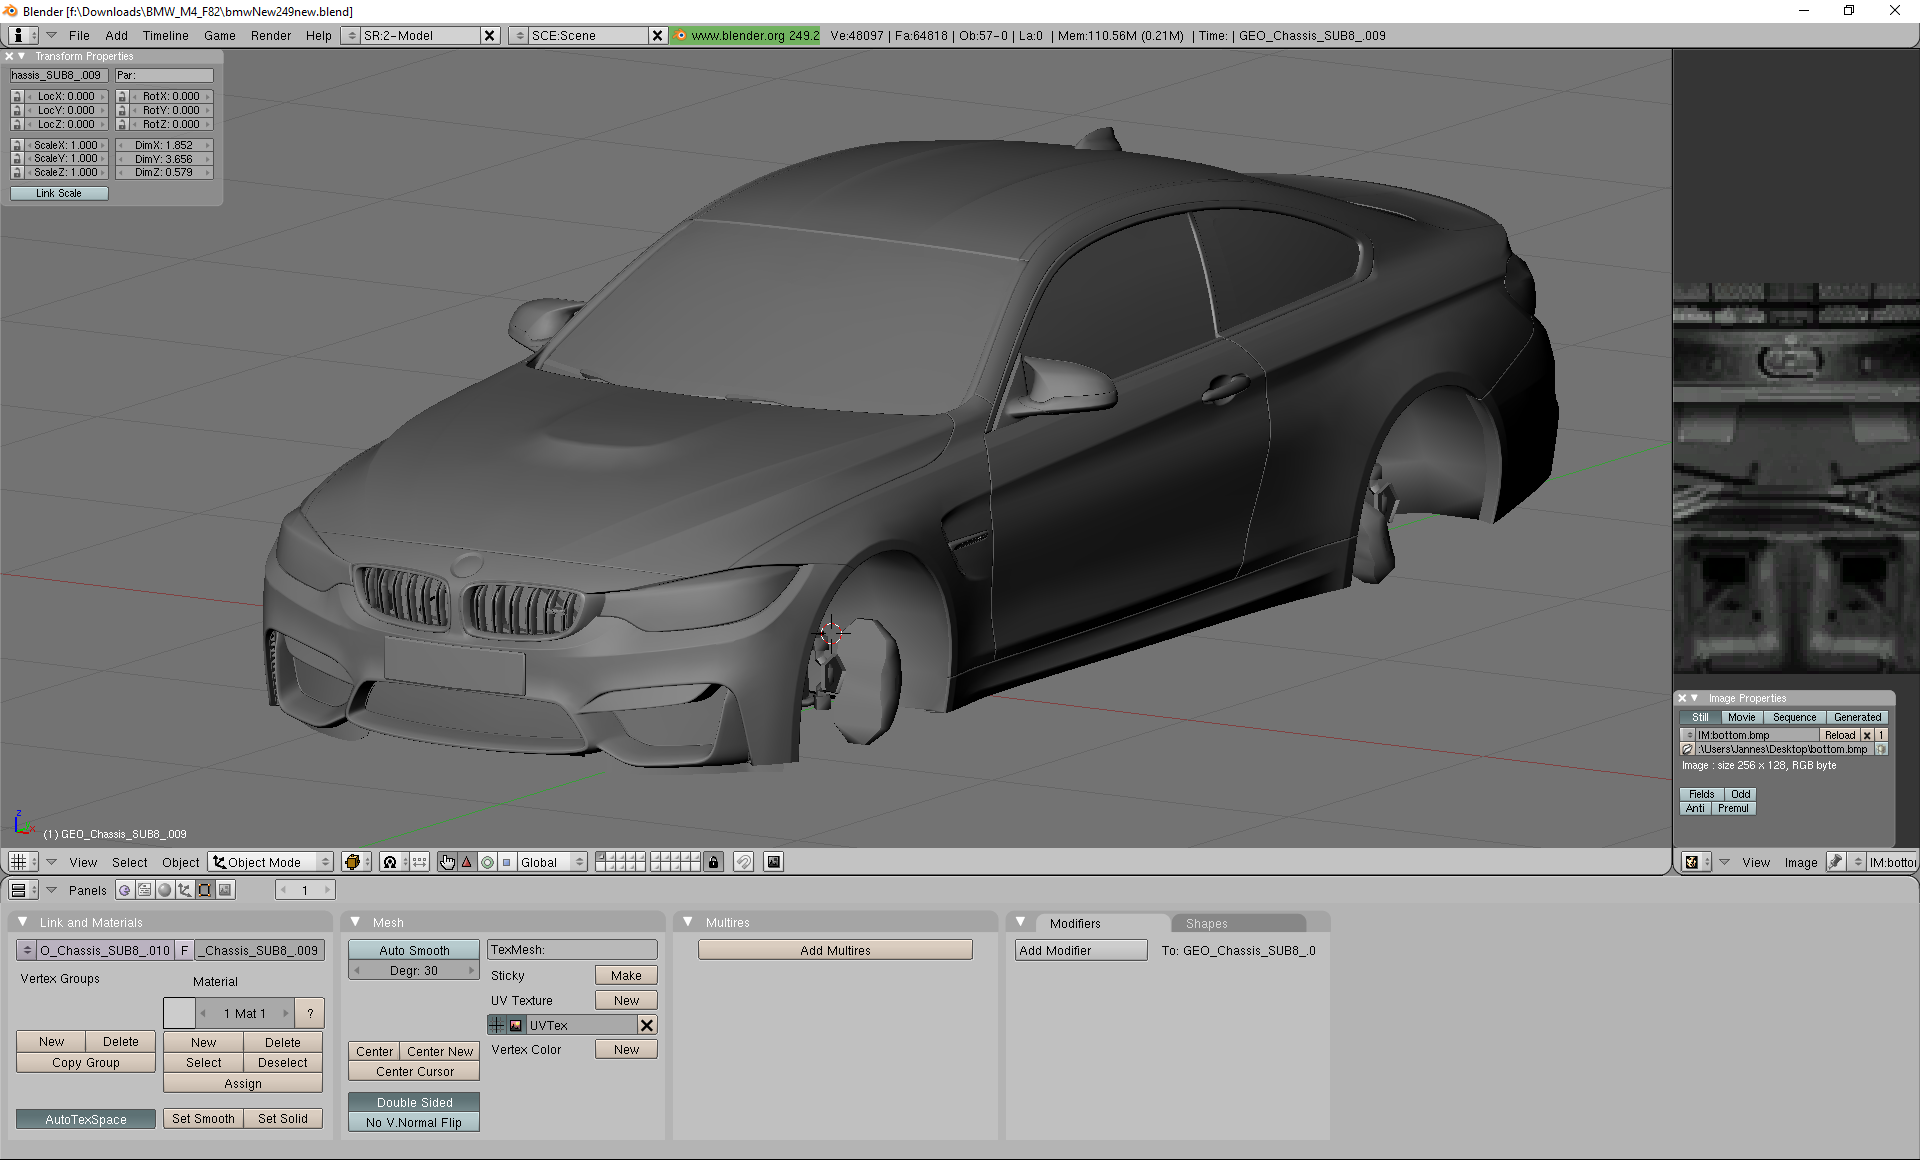Click the snap magnet icon in 3D header
This screenshot has height=1160, width=1920.
pyautogui.click(x=743, y=862)
